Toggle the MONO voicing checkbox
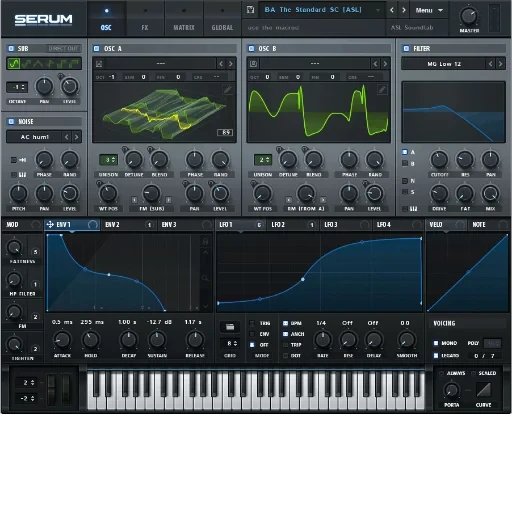The height and width of the screenshot is (512, 512). click(x=436, y=343)
